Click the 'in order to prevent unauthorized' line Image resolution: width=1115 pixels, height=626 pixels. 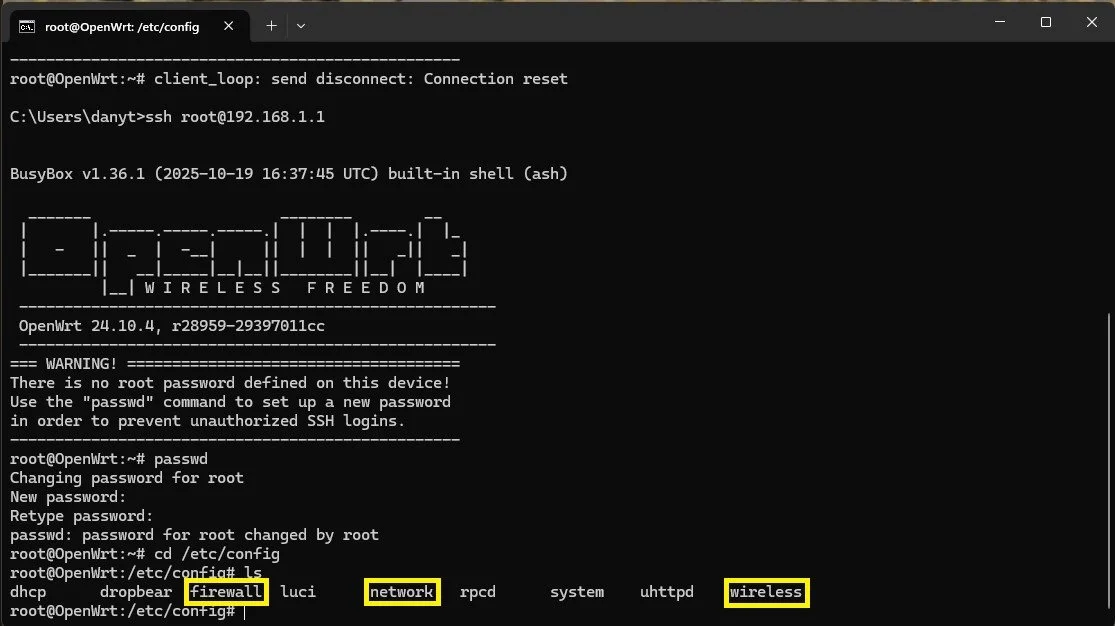(207, 421)
